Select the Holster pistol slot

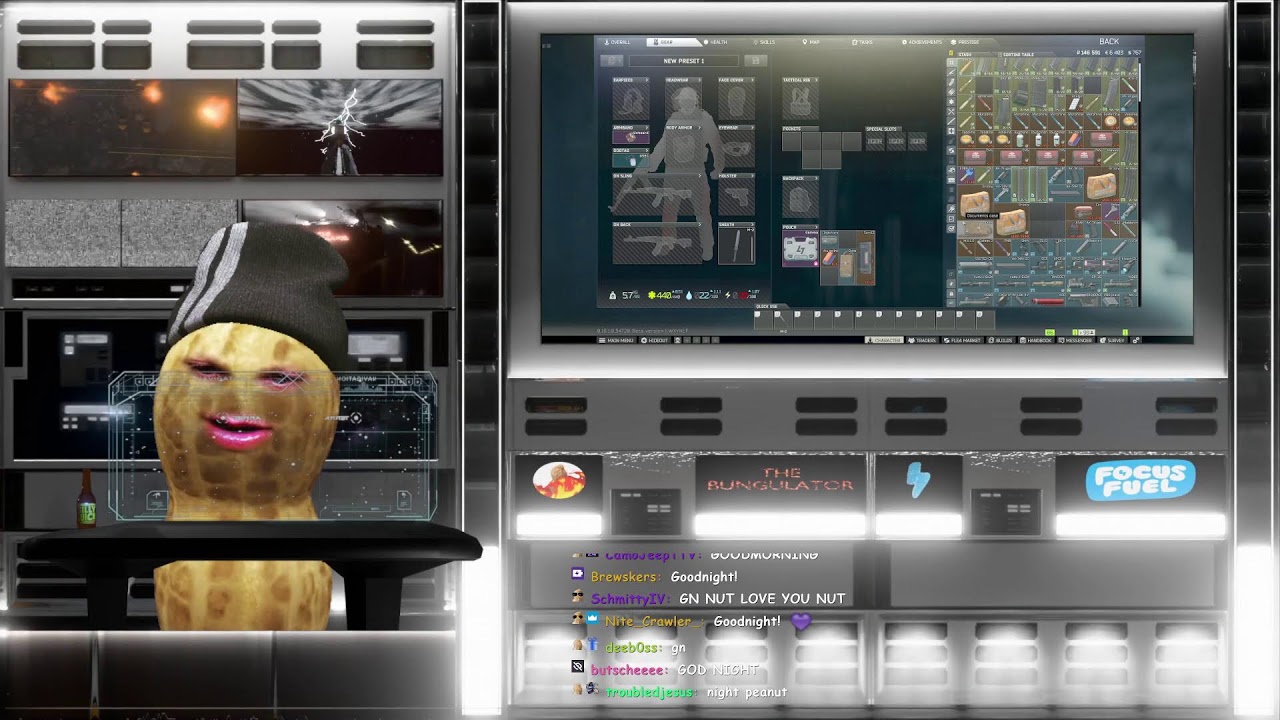click(x=737, y=194)
